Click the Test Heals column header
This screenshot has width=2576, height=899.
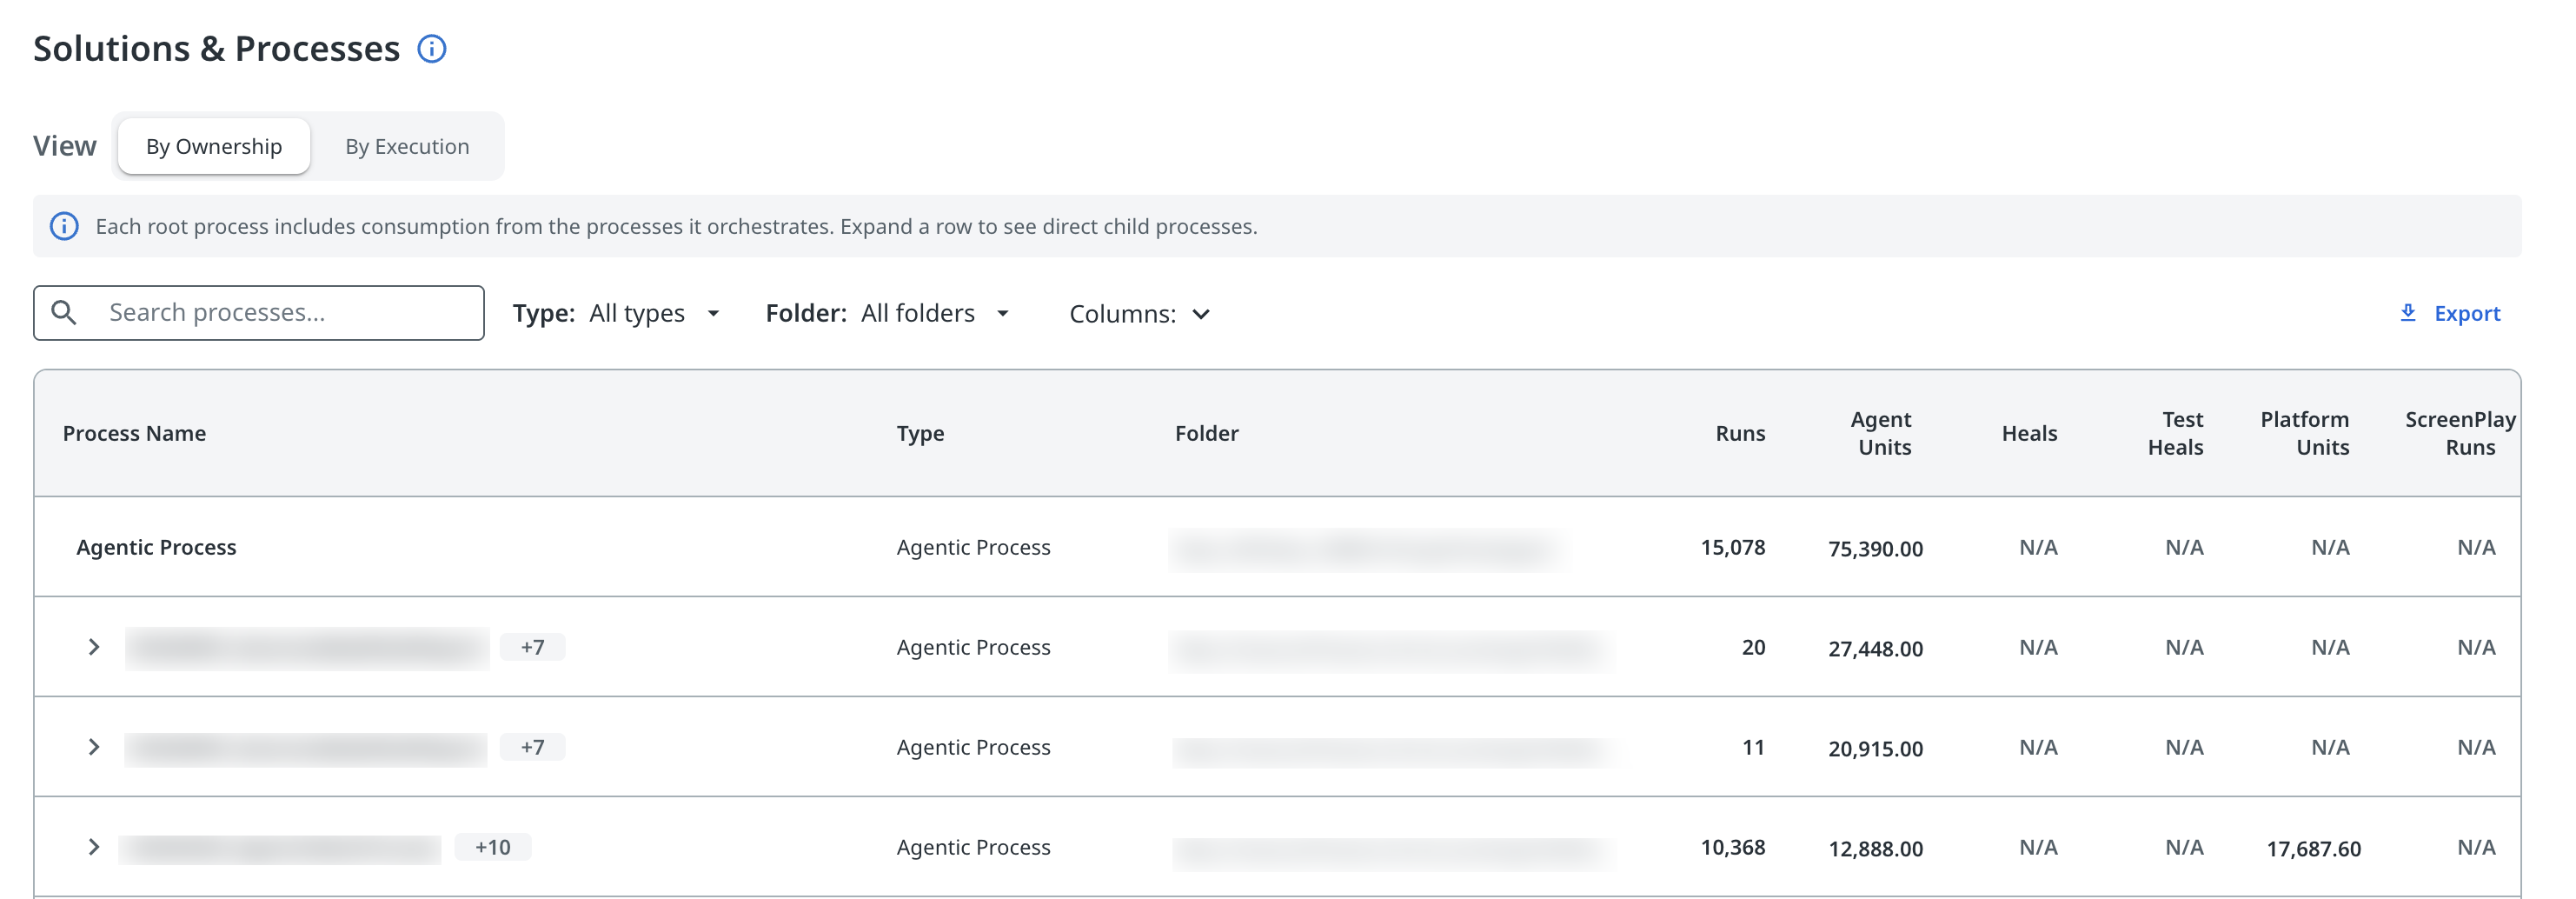2176,434
